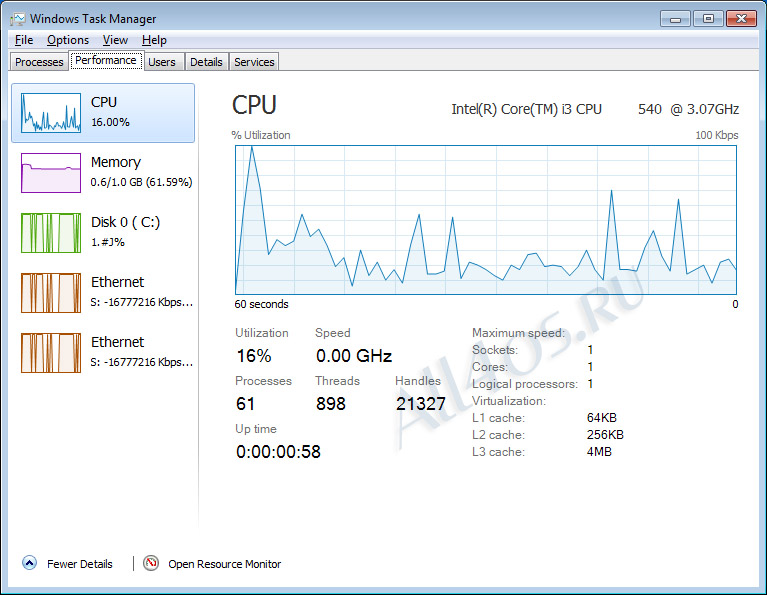767x595 pixels.
Task: Click the Fewer Details up-arrow icon
Action: point(29,563)
